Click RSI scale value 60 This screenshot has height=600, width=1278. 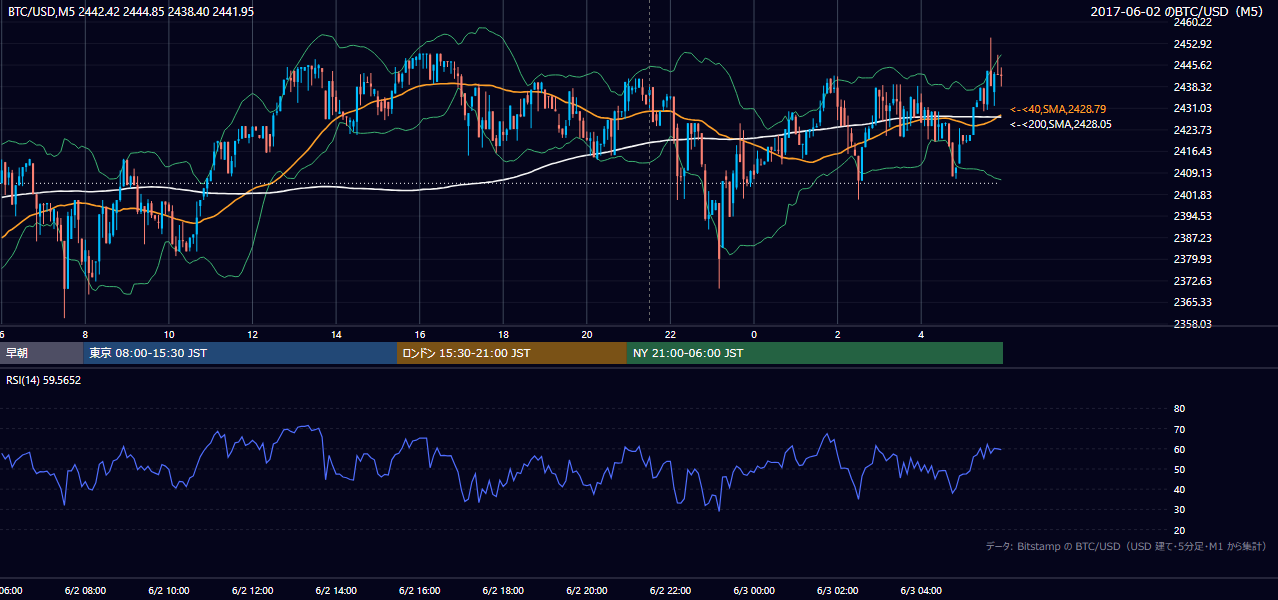click(x=1179, y=449)
